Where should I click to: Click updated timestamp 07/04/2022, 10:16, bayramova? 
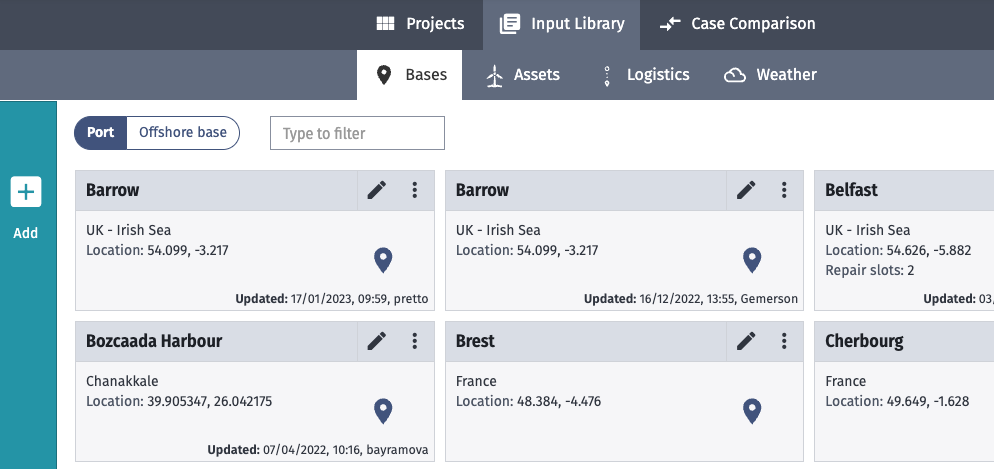(318, 450)
